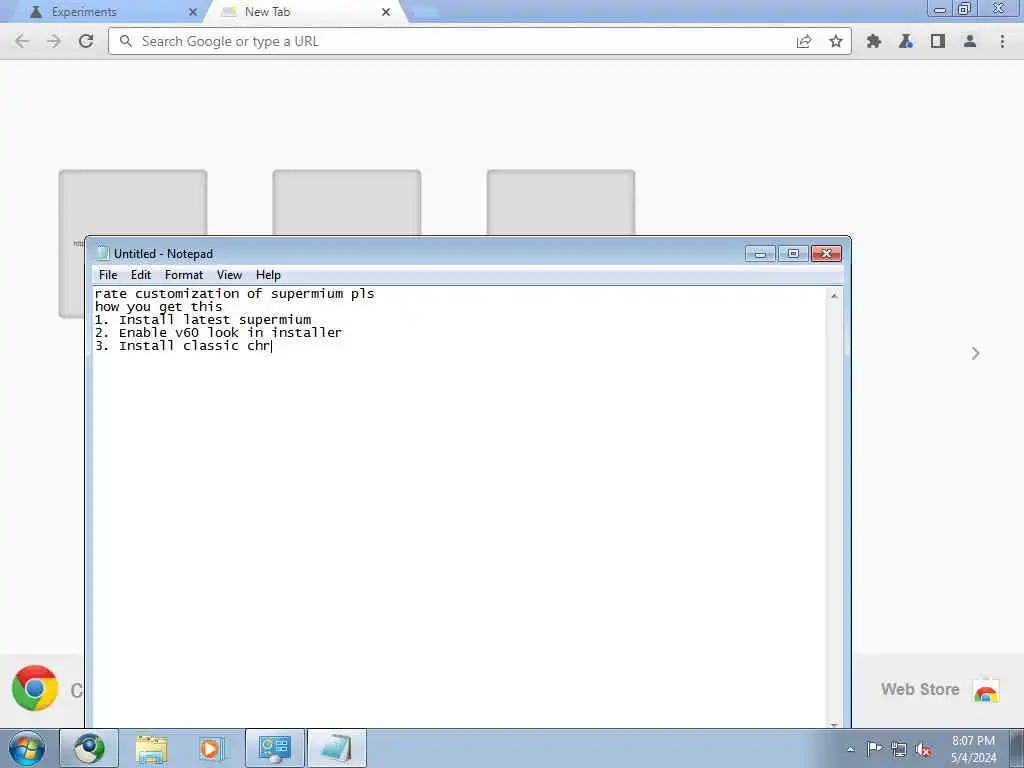Click the Show desktop button
The image size is (1024, 768).
(x=1016, y=748)
